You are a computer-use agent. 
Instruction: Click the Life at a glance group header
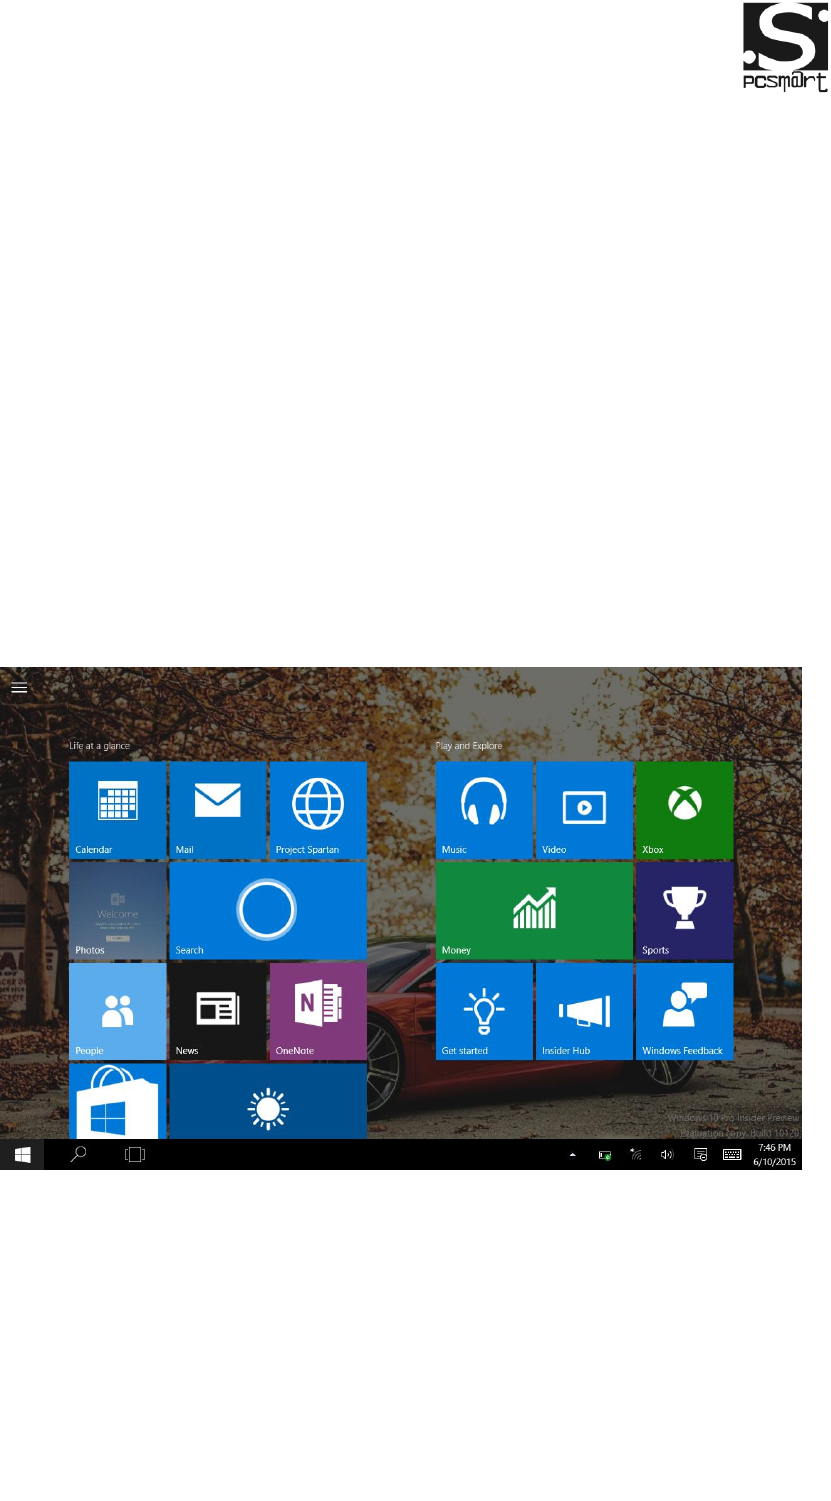pyautogui.click(x=99, y=746)
